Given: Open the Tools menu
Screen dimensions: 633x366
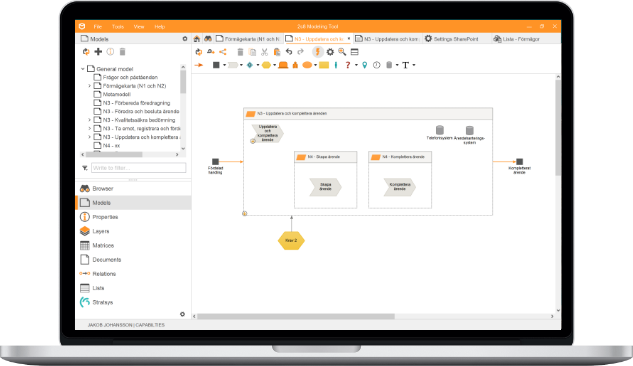Looking at the screenshot, I should 118,27.
